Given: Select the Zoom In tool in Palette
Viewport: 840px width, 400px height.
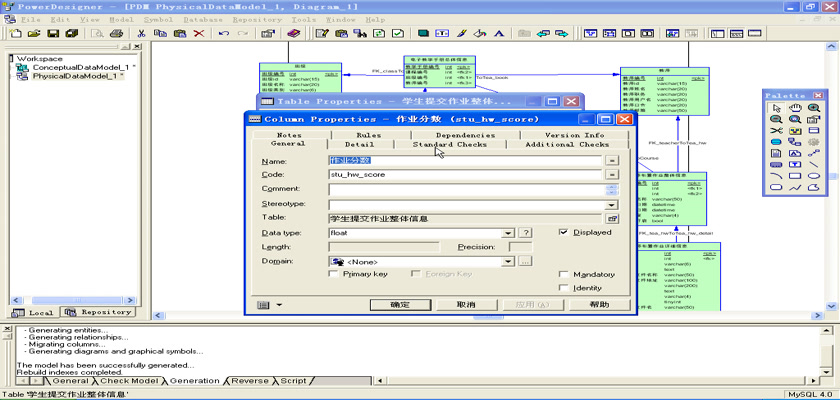Looking at the screenshot, I should (814, 108).
